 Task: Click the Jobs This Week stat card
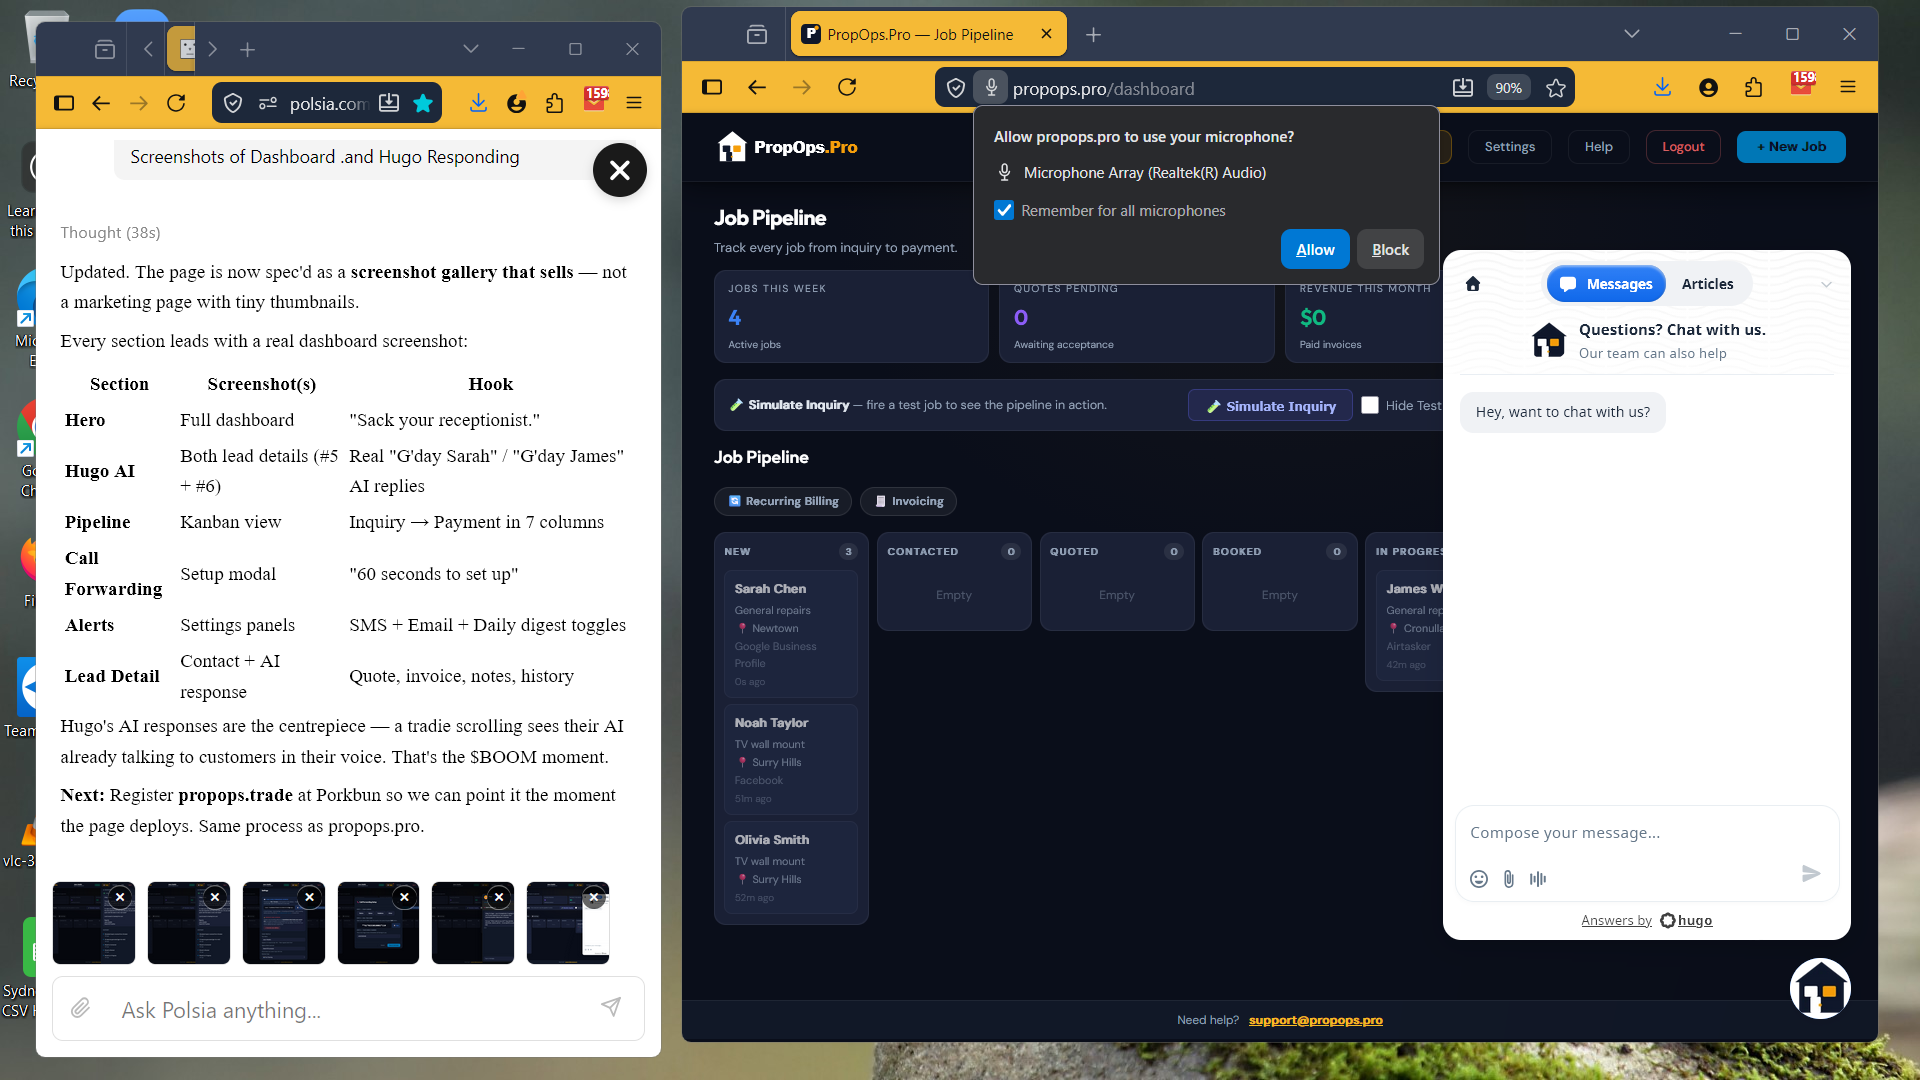[x=851, y=316]
